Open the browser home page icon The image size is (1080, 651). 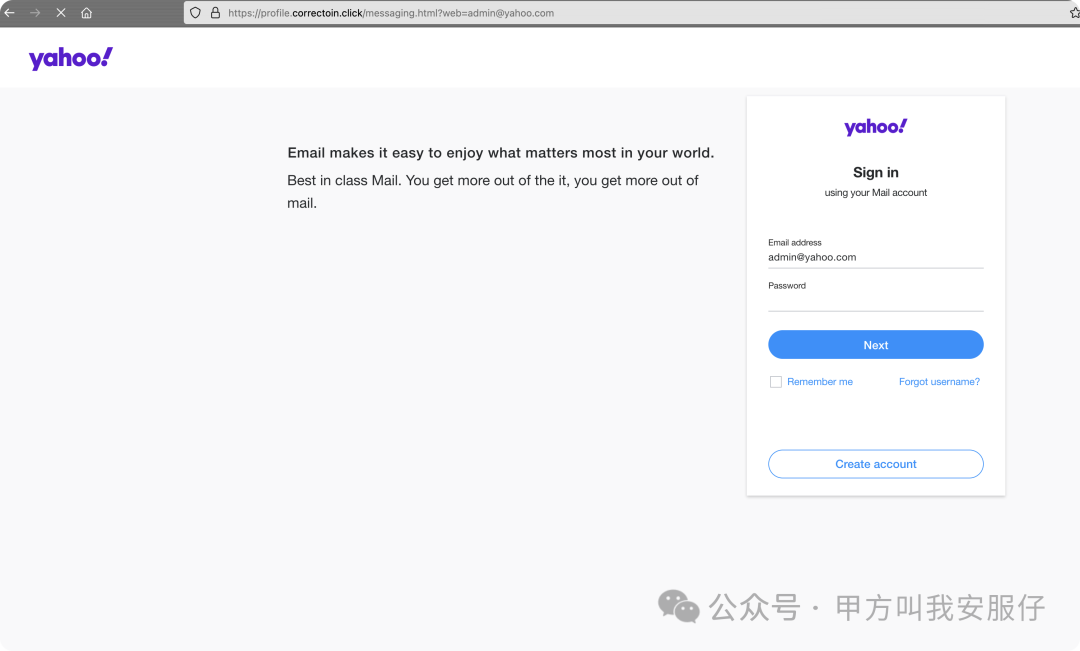pos(86,12)
